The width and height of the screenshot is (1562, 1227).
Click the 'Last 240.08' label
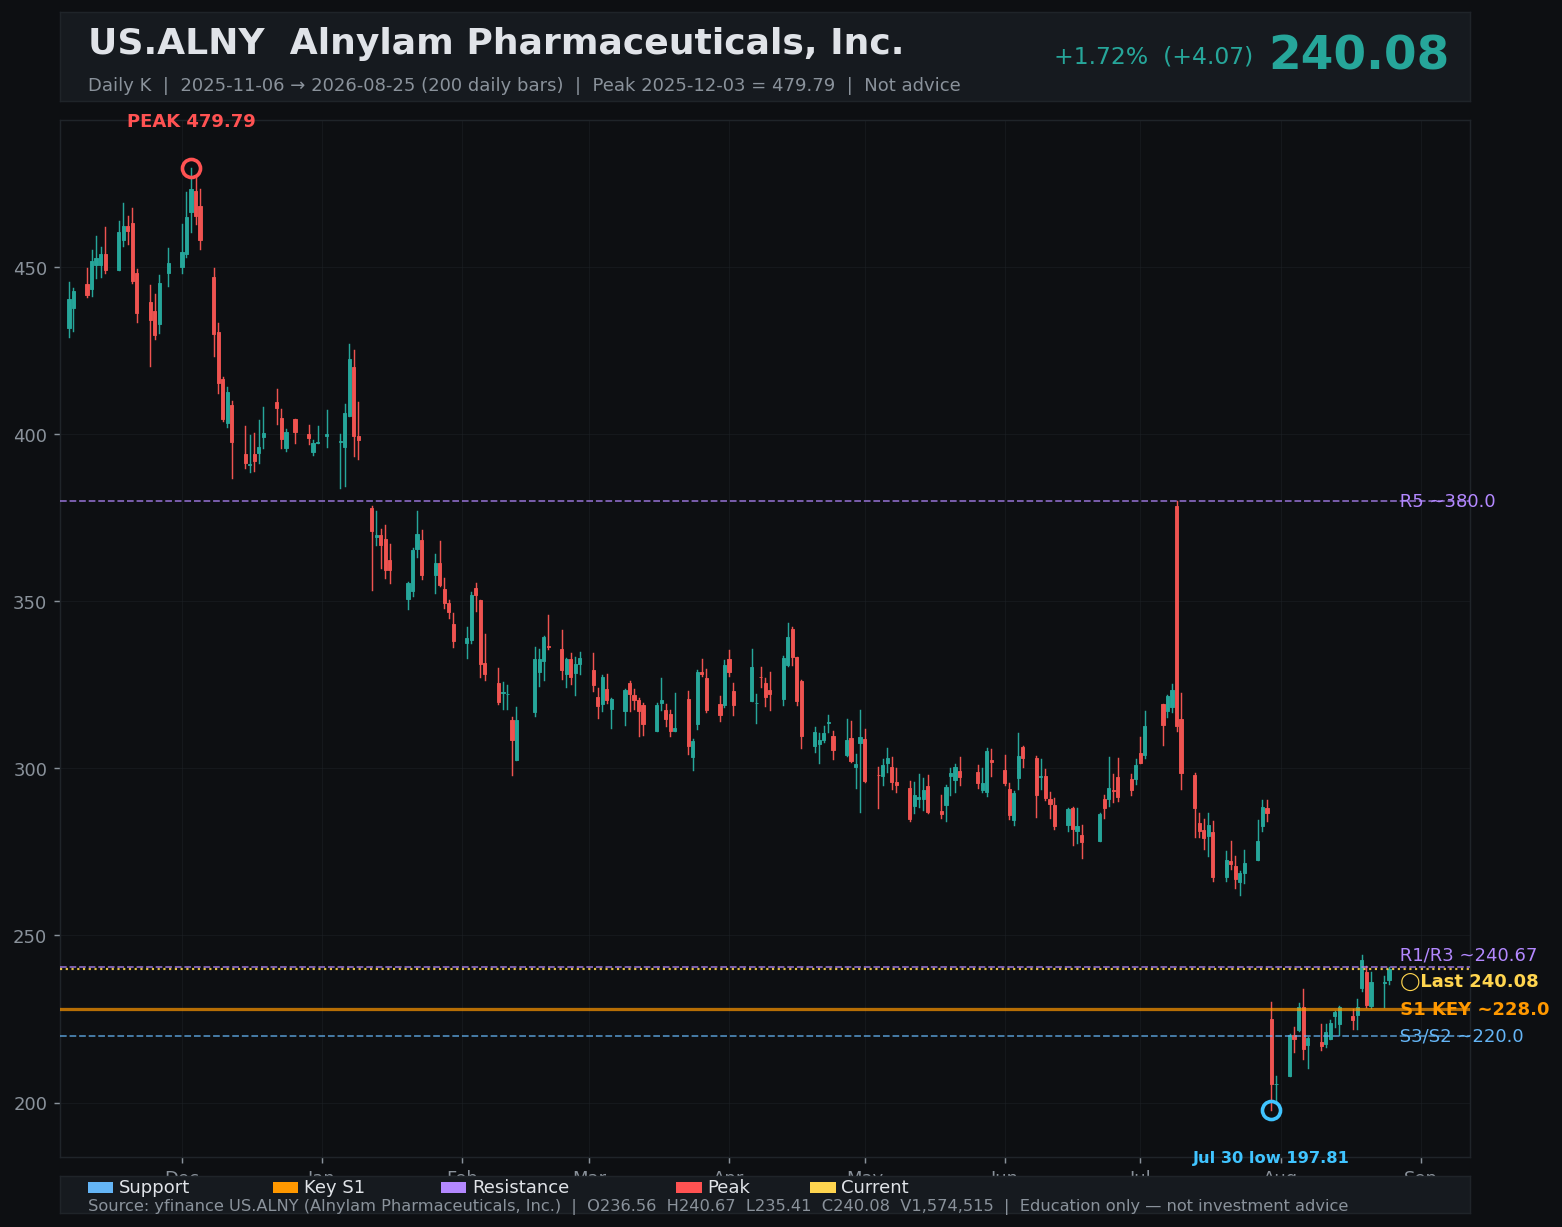[1479, 981]
